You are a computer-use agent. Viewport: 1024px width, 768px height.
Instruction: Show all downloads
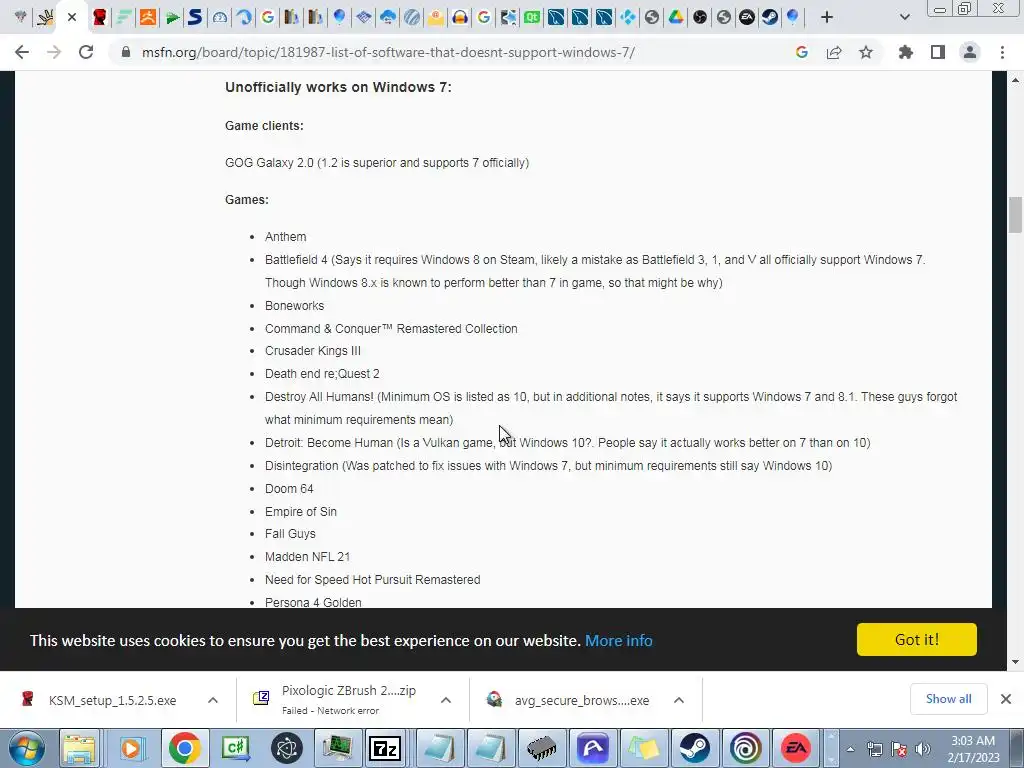click(948, 699)
